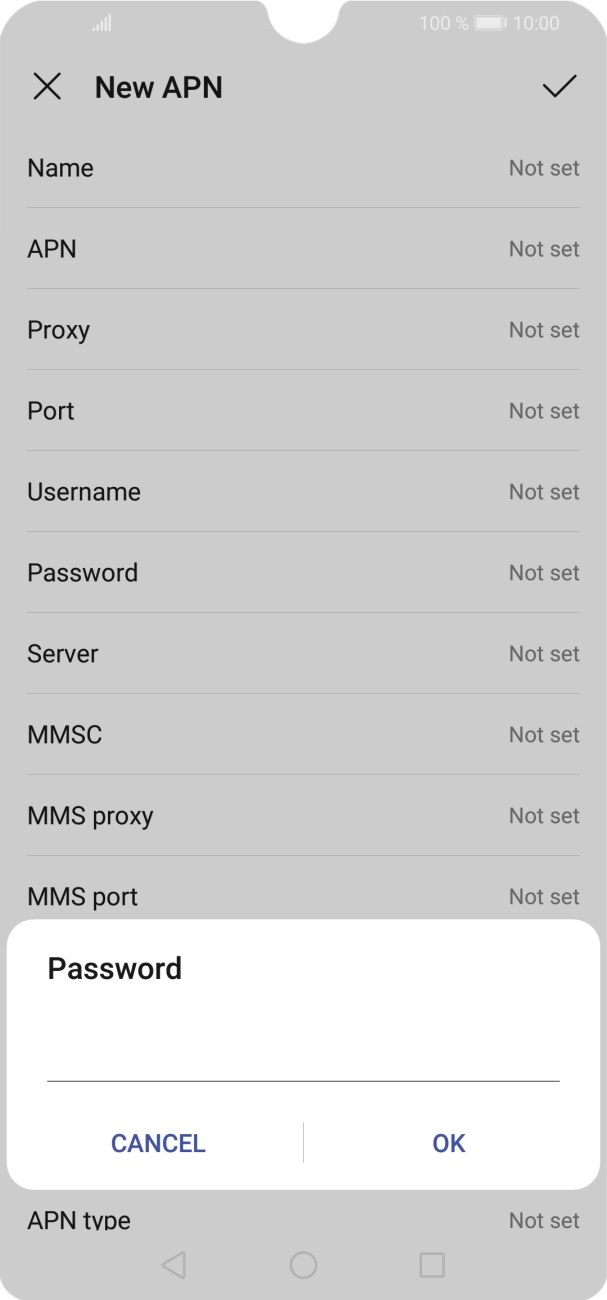This screenshot has height=1300, width=607.
Task: Open the Username field
Action: 303,492
